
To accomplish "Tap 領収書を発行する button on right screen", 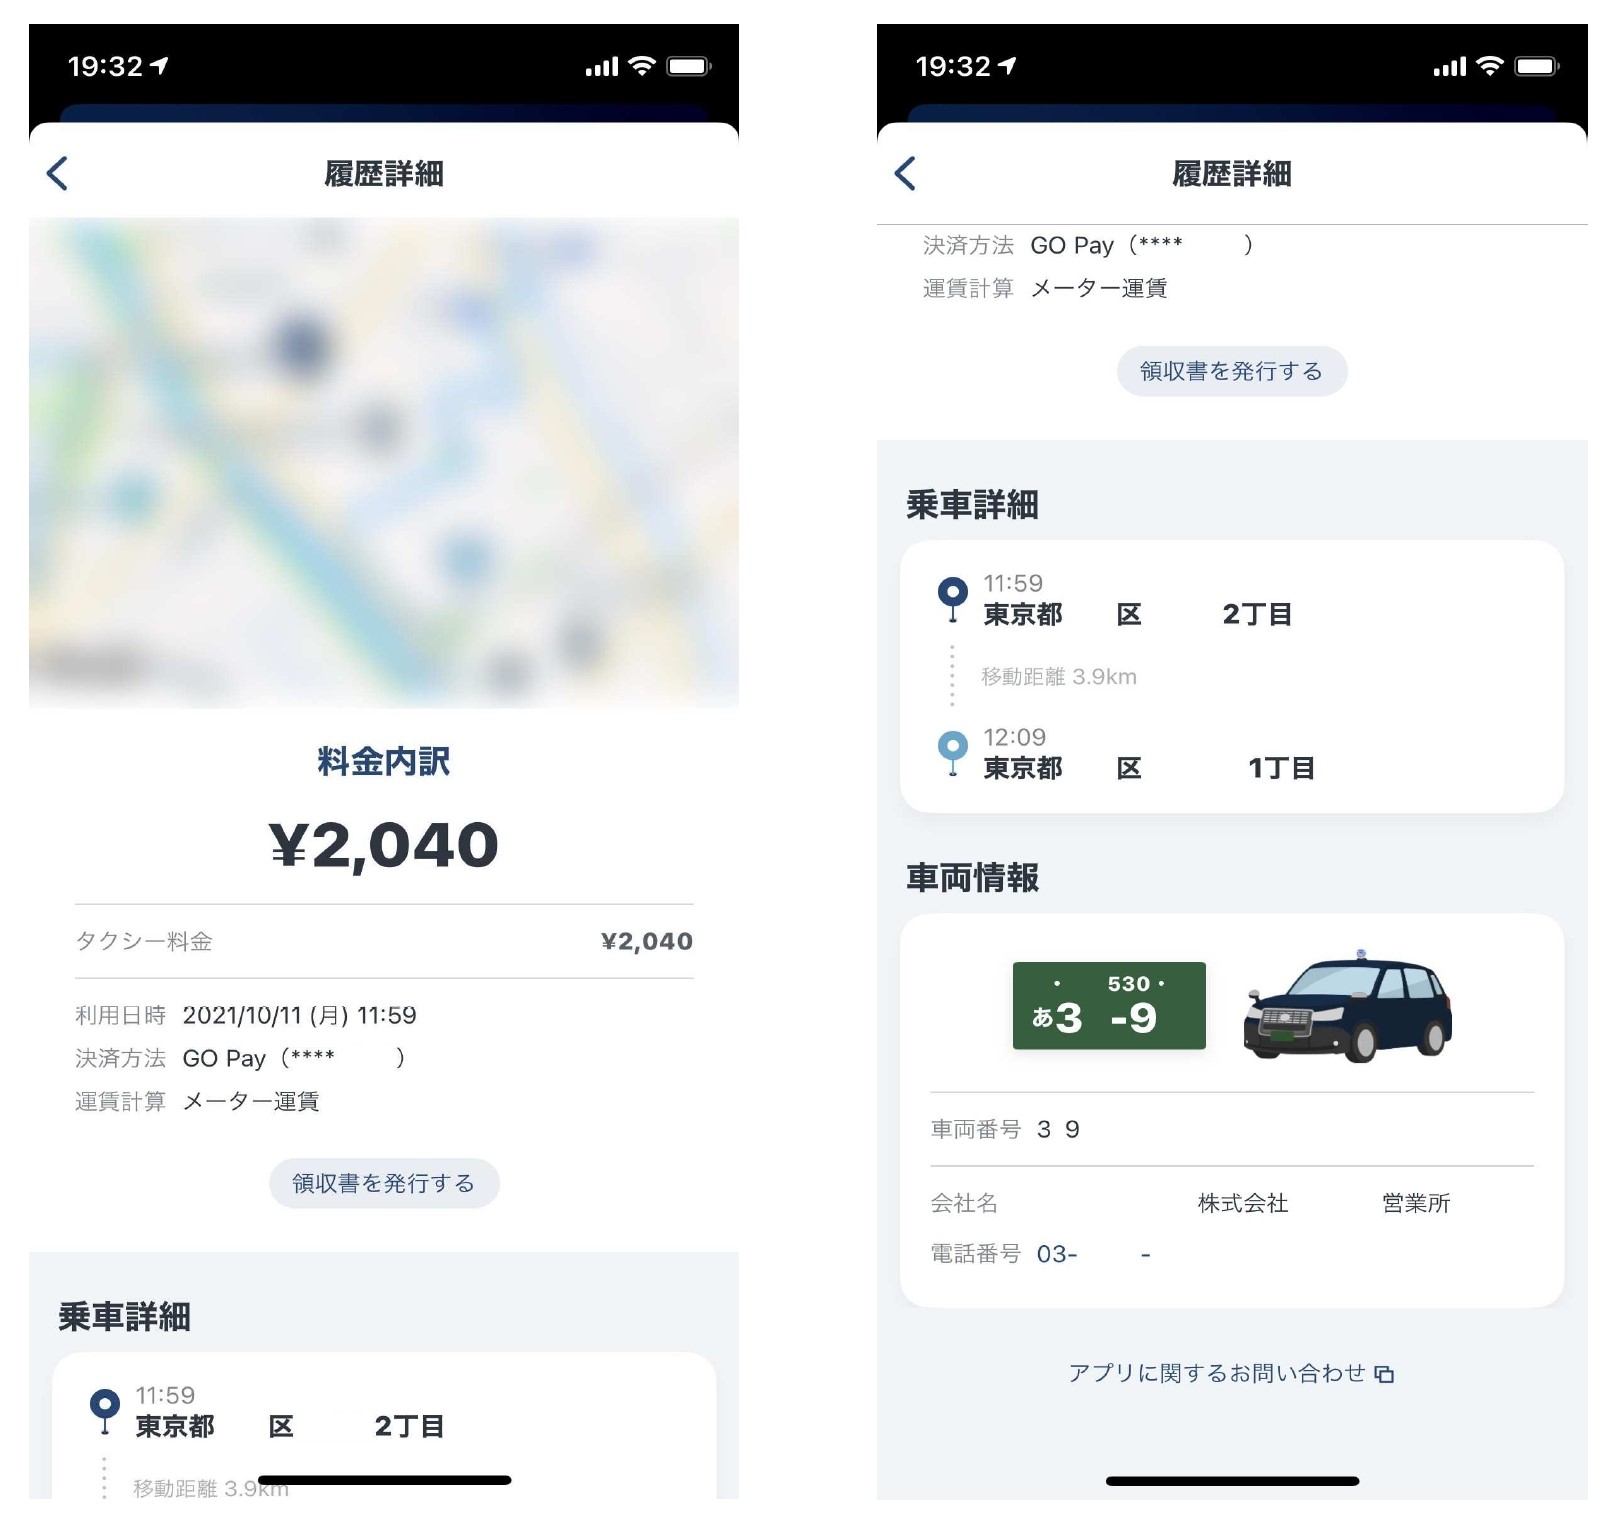I will (1232, 371).
